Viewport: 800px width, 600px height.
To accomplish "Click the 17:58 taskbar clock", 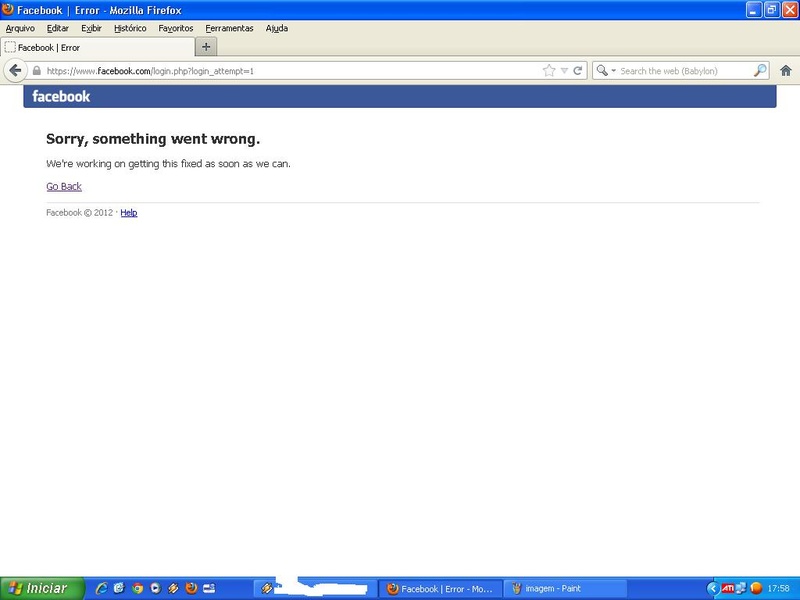I will click(778, 589).
